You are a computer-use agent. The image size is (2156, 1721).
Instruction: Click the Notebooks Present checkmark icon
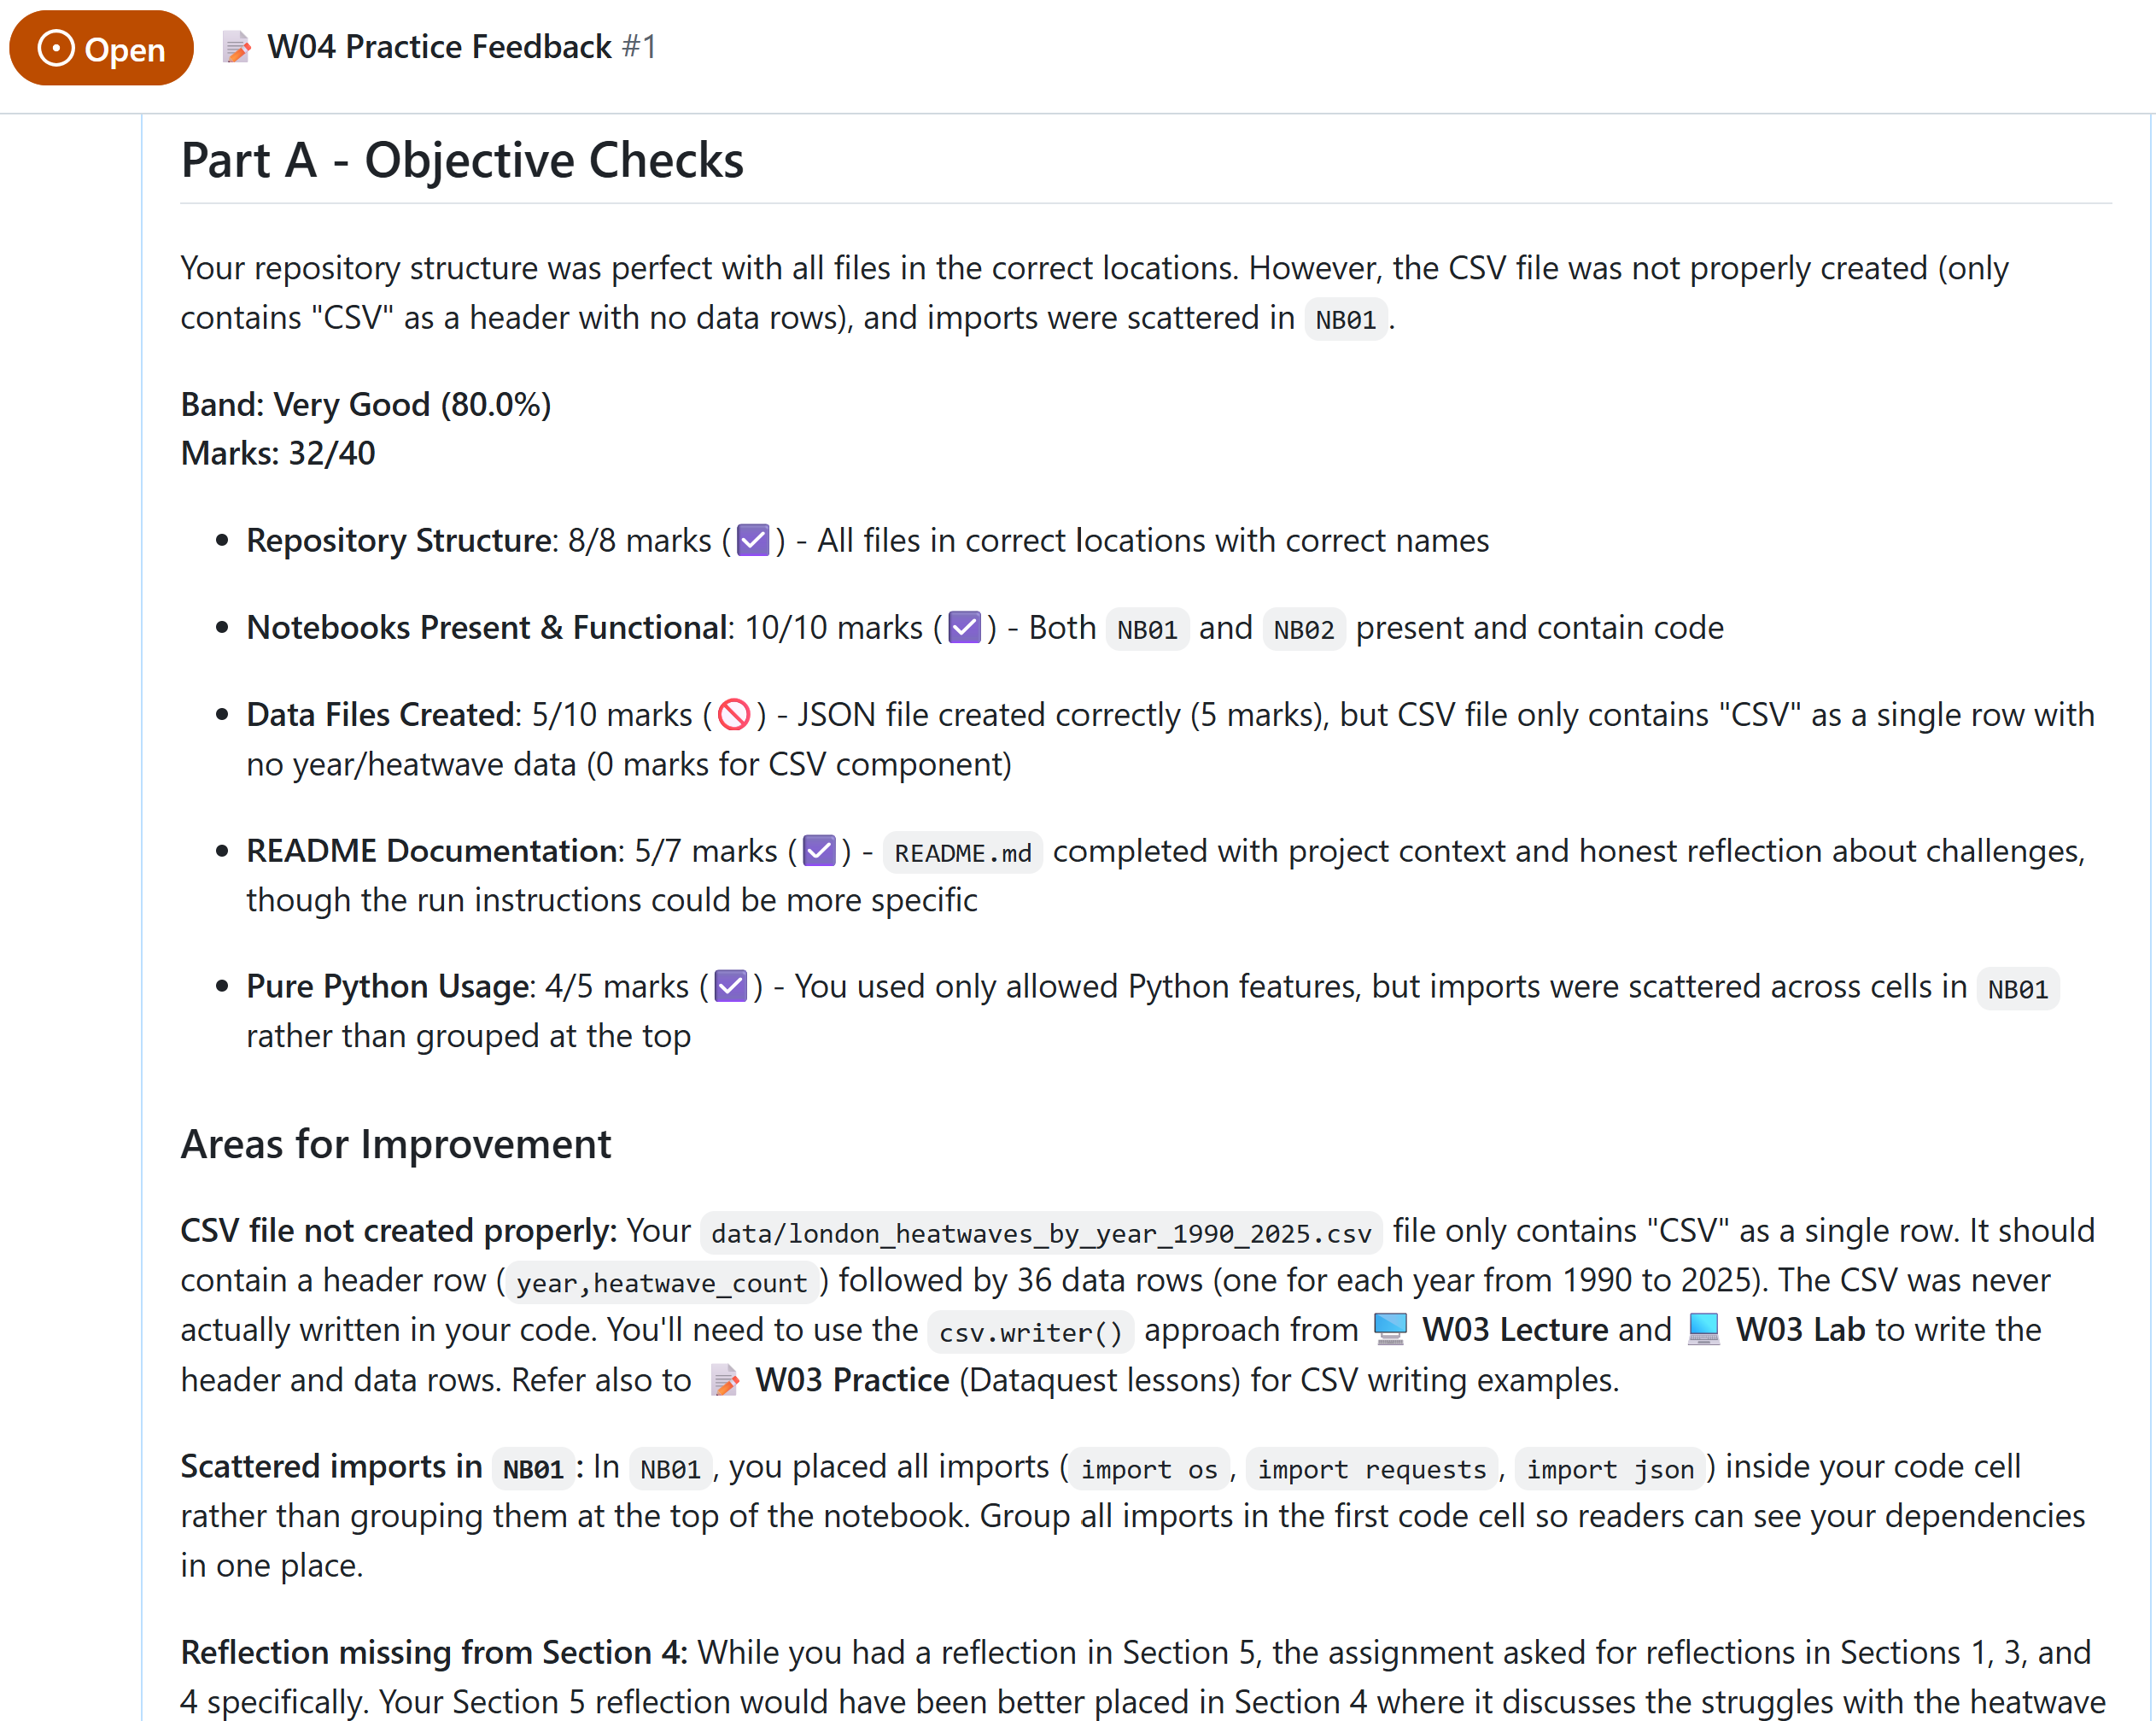tap(964, 628)
